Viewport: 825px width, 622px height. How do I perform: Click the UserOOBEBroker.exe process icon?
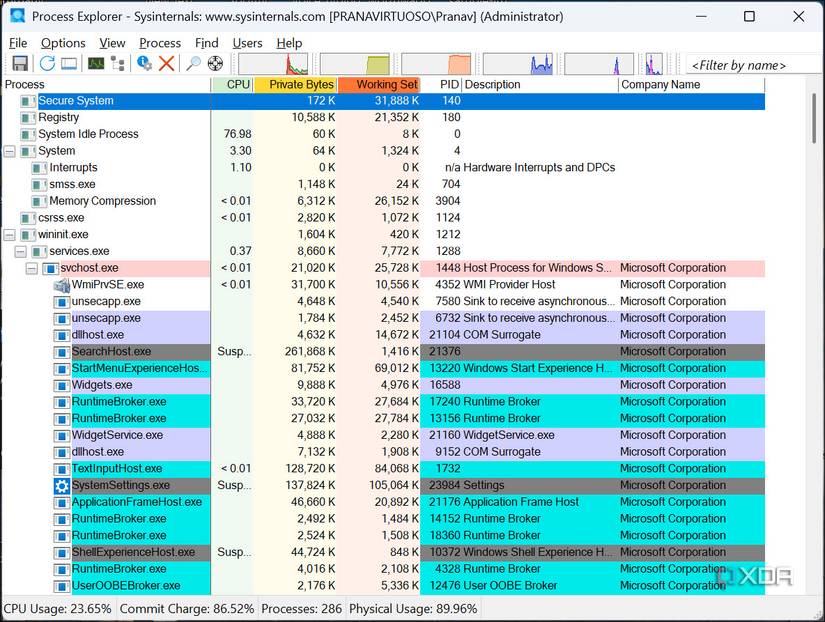point(62,586)
